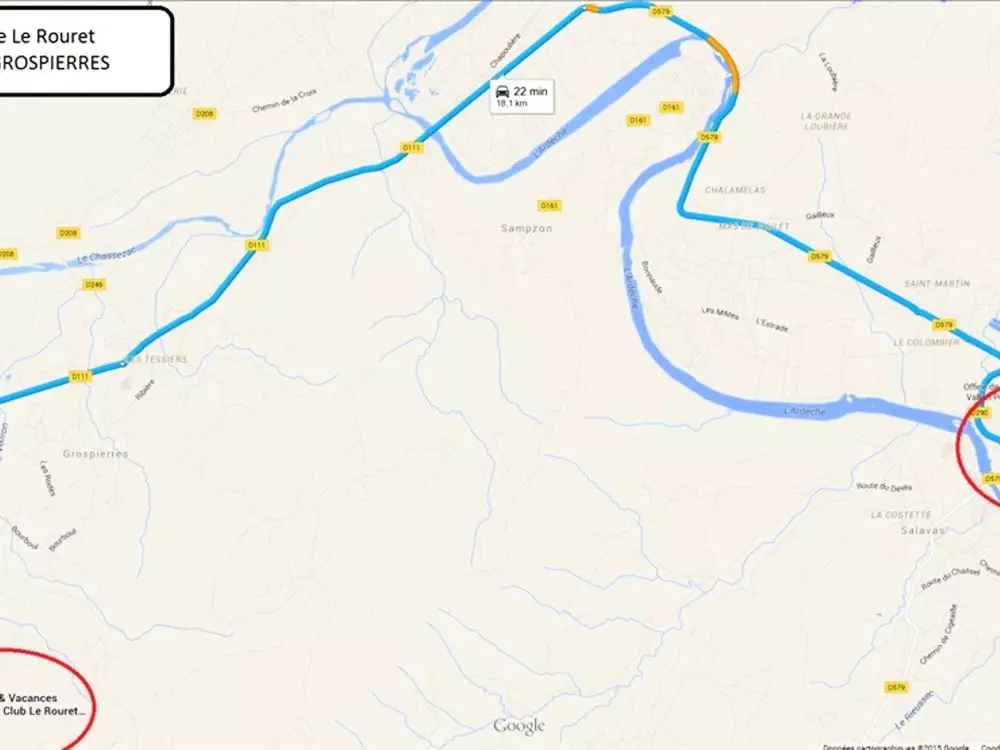This screenshot has width=1000, height=750.
Task: Open the Google logo on the map
Action: (519, 726)
